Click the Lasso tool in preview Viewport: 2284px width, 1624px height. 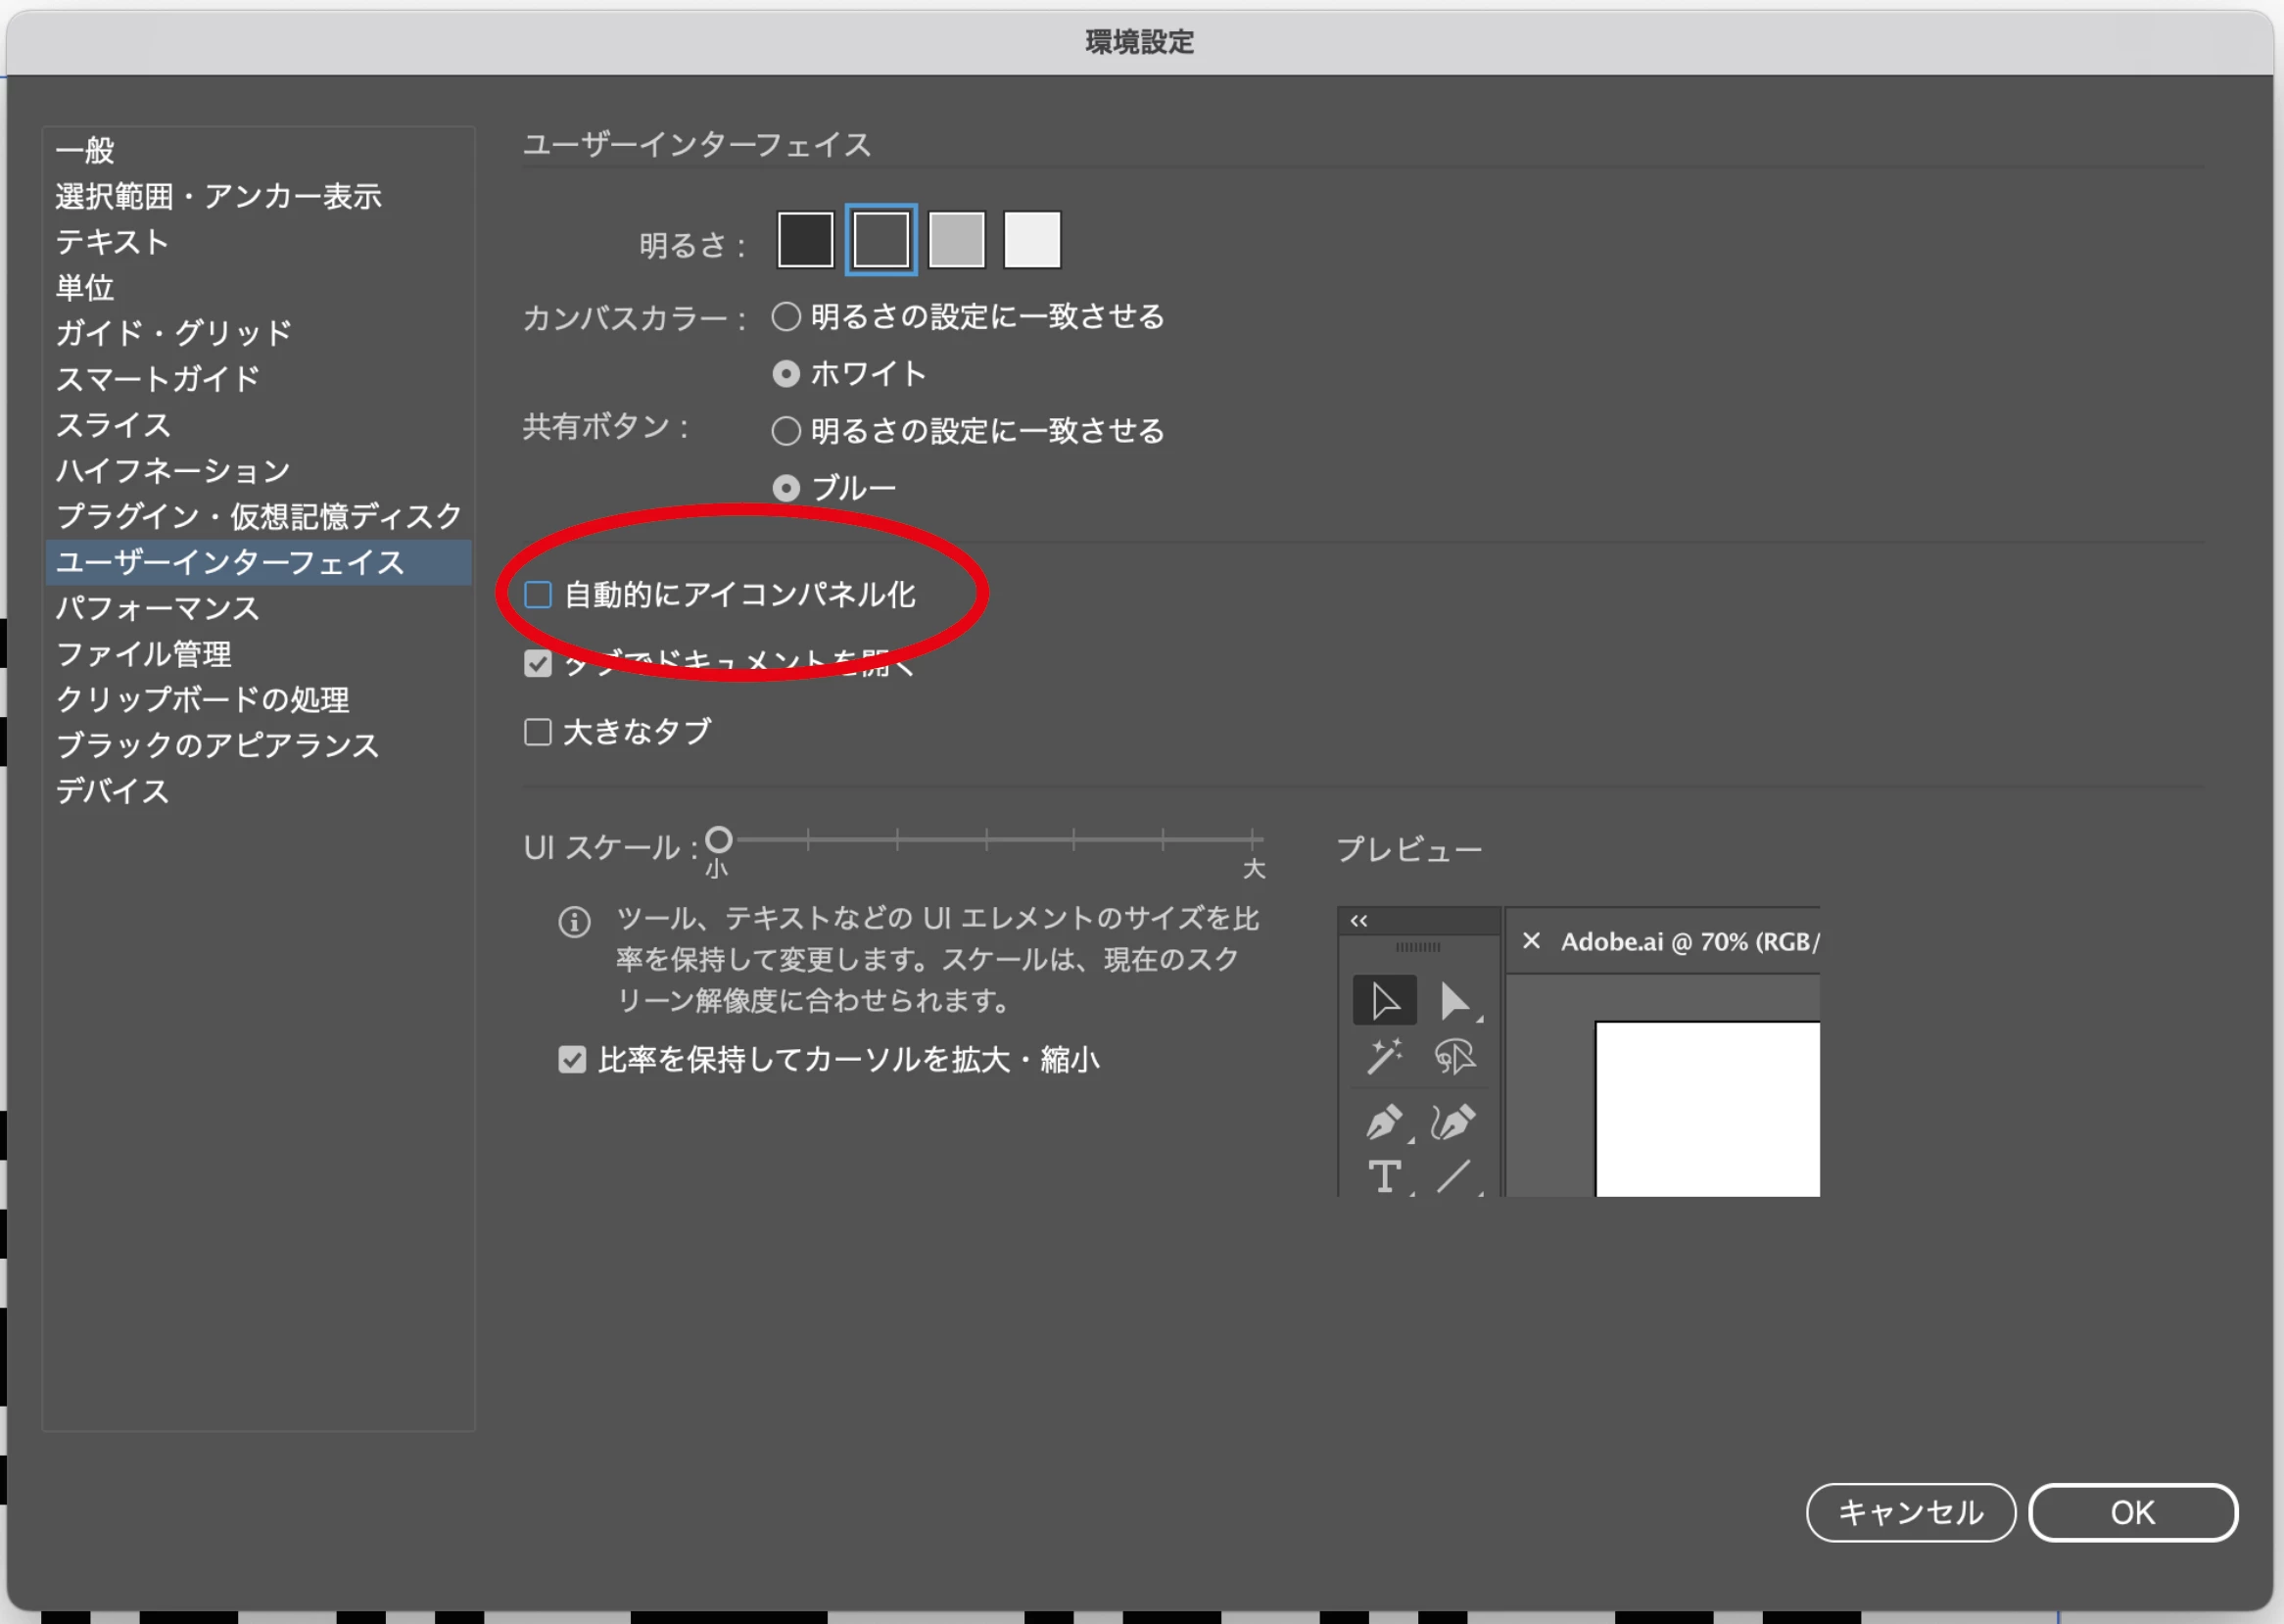coord(1454,1056)
